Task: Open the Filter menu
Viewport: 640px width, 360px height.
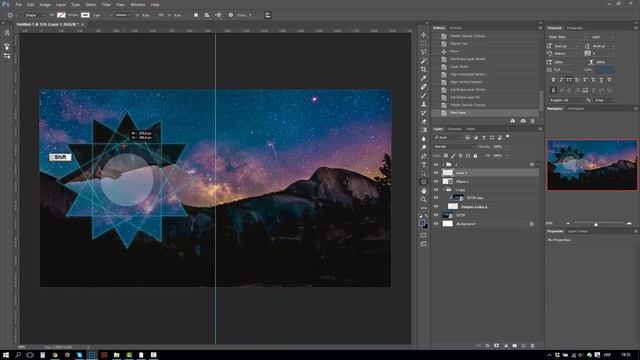Action: tap(106, 4)
